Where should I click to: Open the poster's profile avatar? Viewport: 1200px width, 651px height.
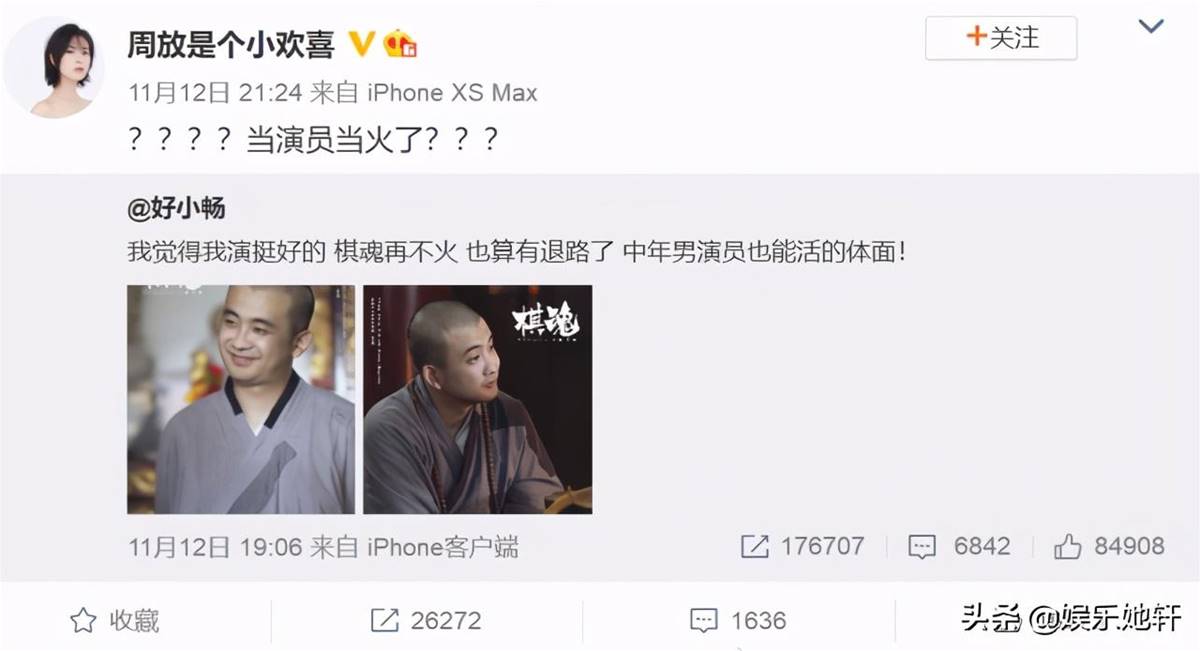click(x=52, y=68)
